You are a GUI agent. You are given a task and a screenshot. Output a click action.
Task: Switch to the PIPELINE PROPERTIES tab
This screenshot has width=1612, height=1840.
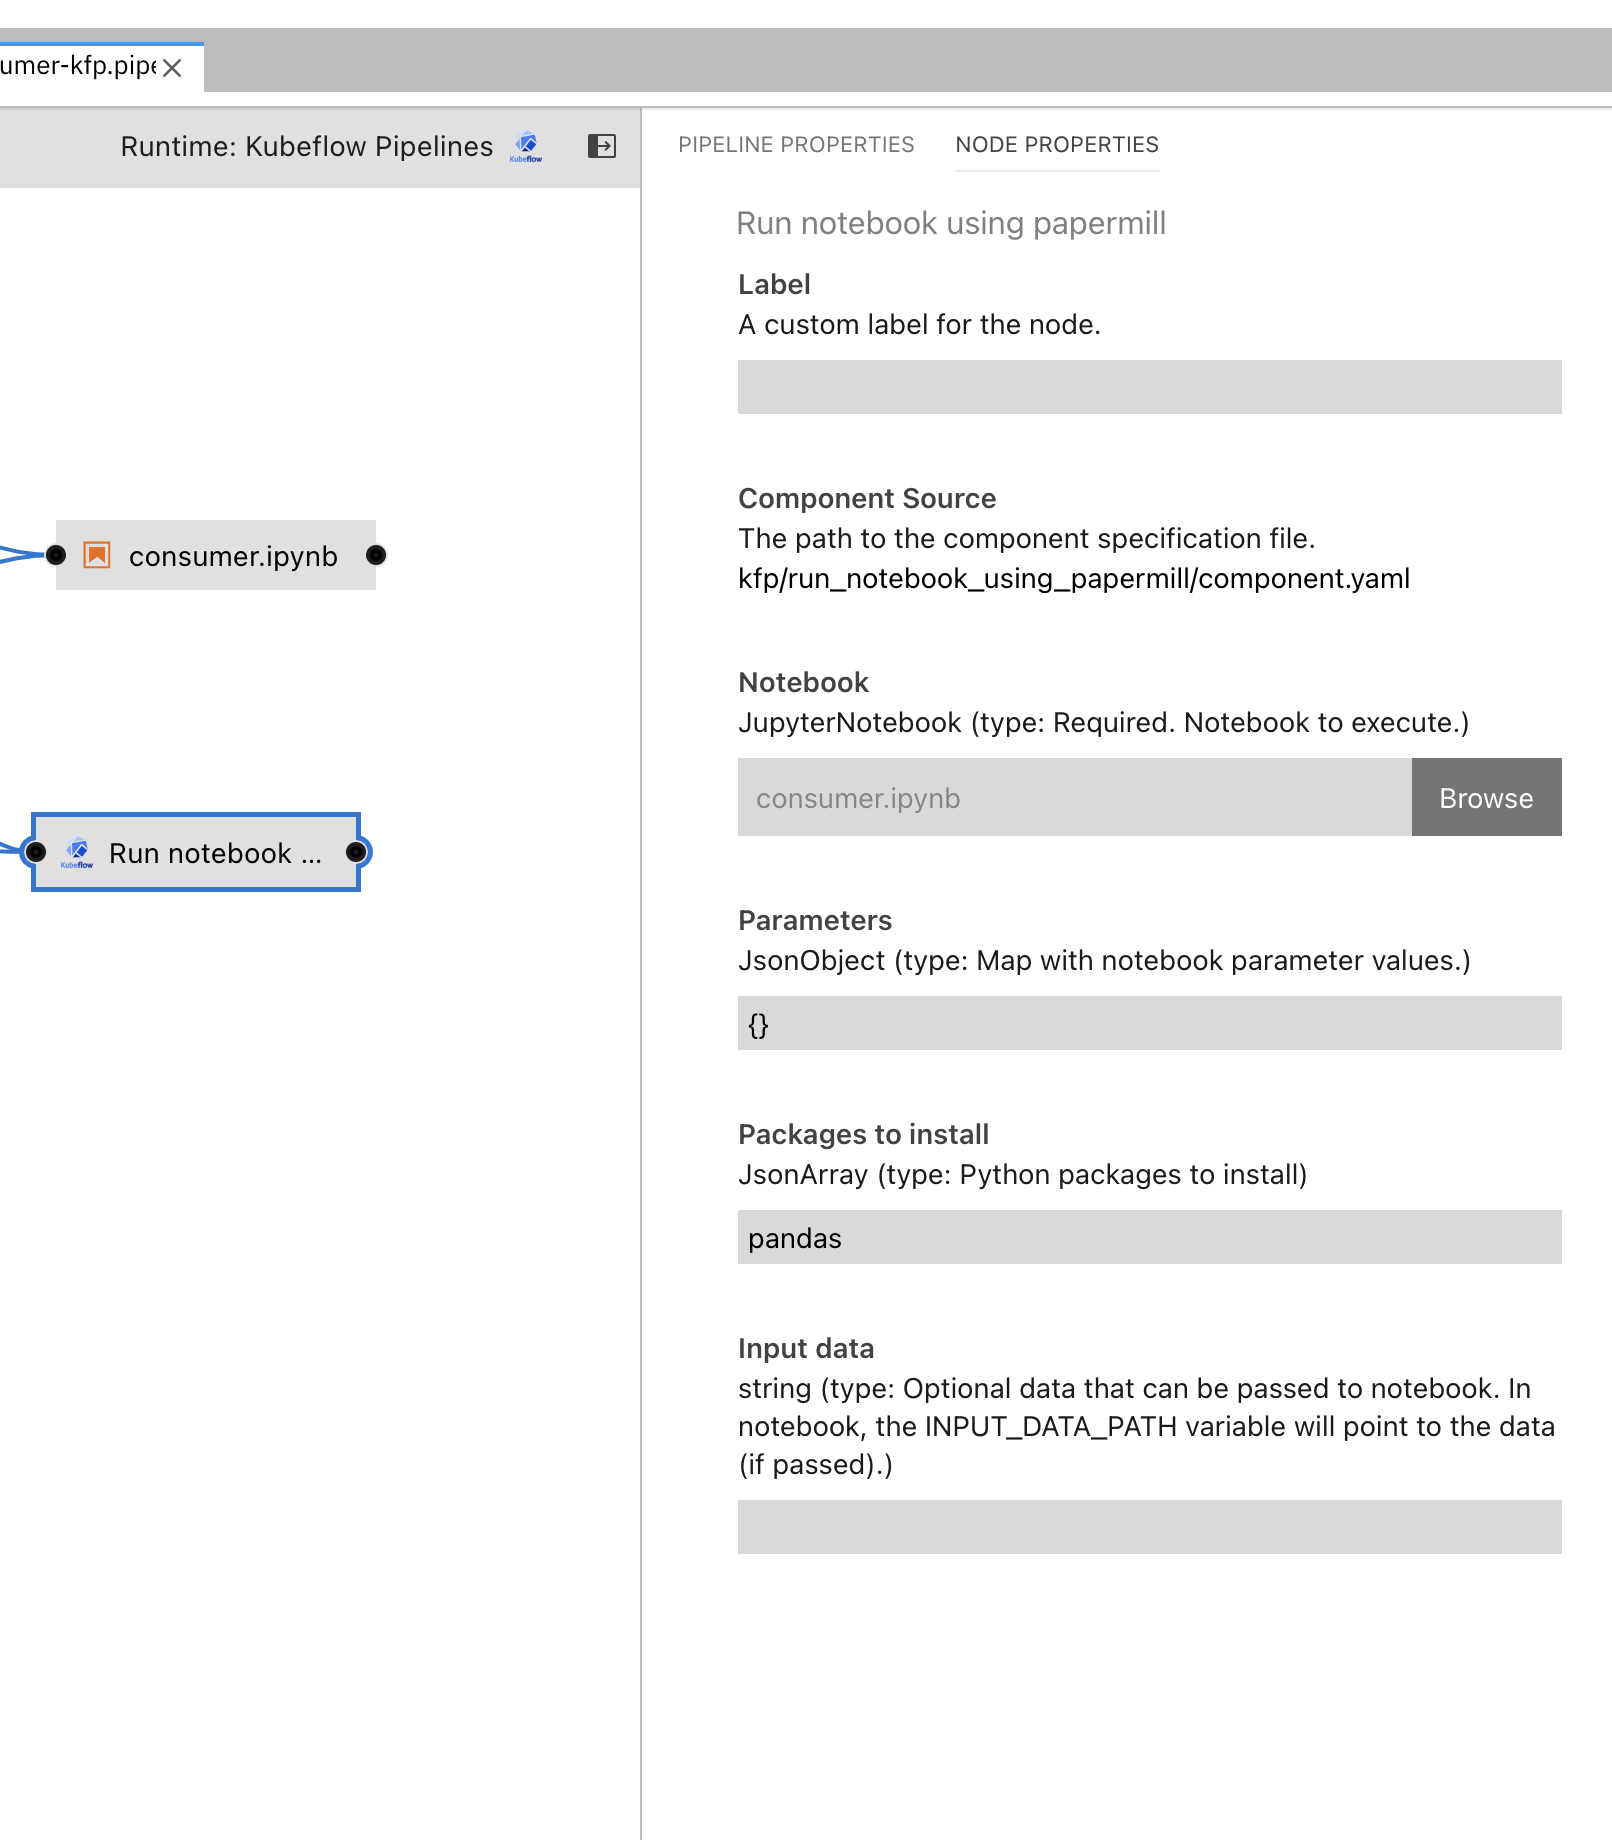pyautogui.click(x=795, y=145)
